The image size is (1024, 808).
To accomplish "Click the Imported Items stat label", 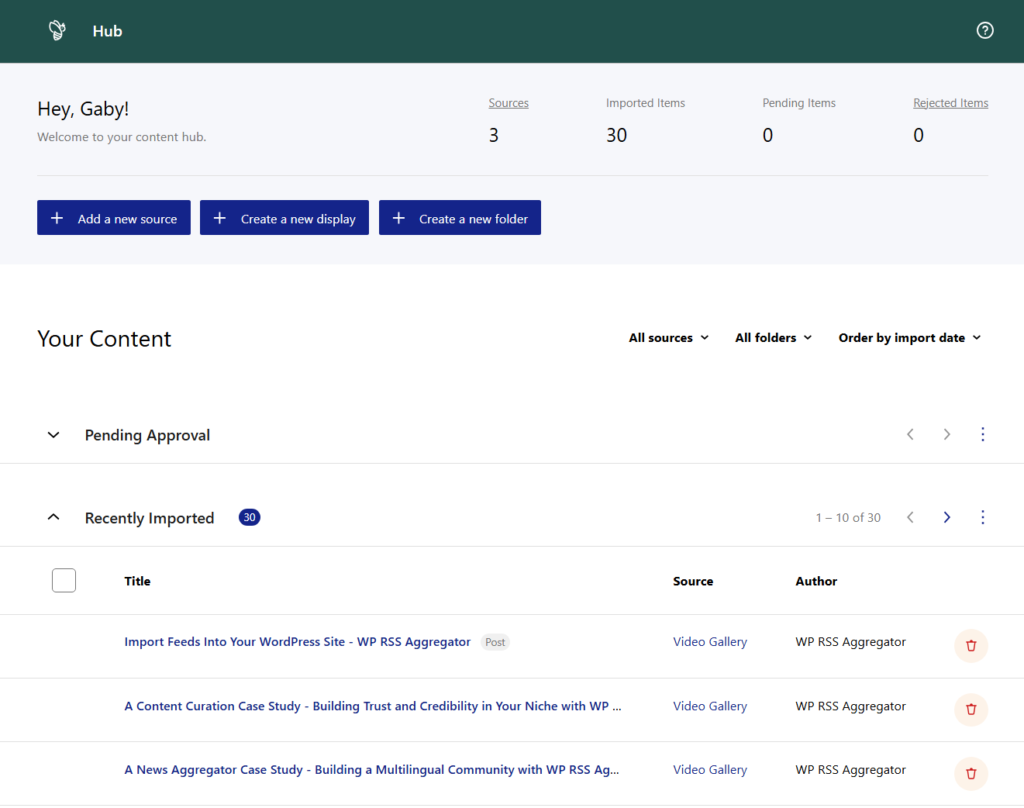I will pos(645,103).
